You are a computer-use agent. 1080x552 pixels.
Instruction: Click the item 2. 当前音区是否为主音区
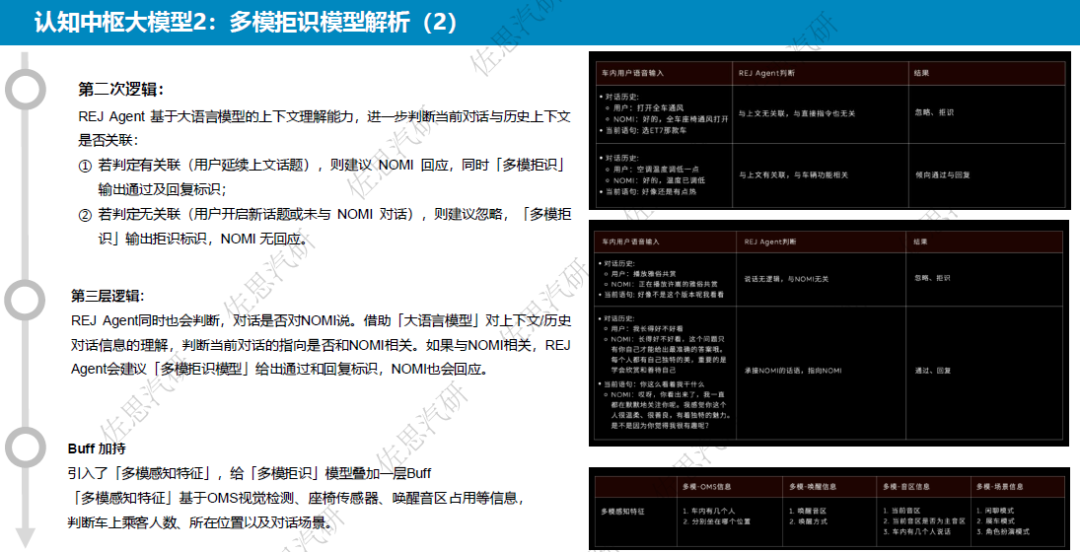coord(924,522)
